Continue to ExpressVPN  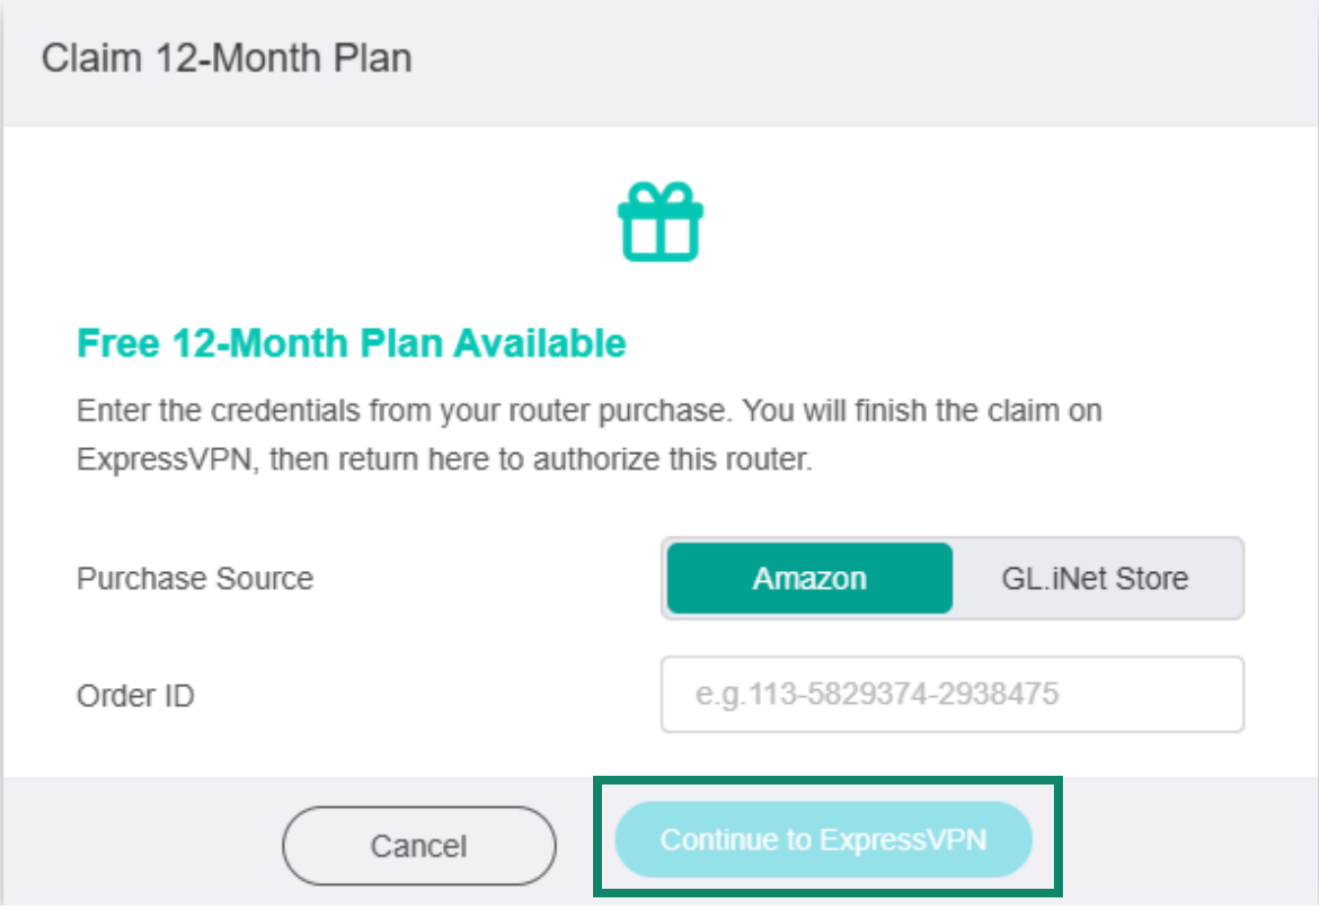point(823,839)
